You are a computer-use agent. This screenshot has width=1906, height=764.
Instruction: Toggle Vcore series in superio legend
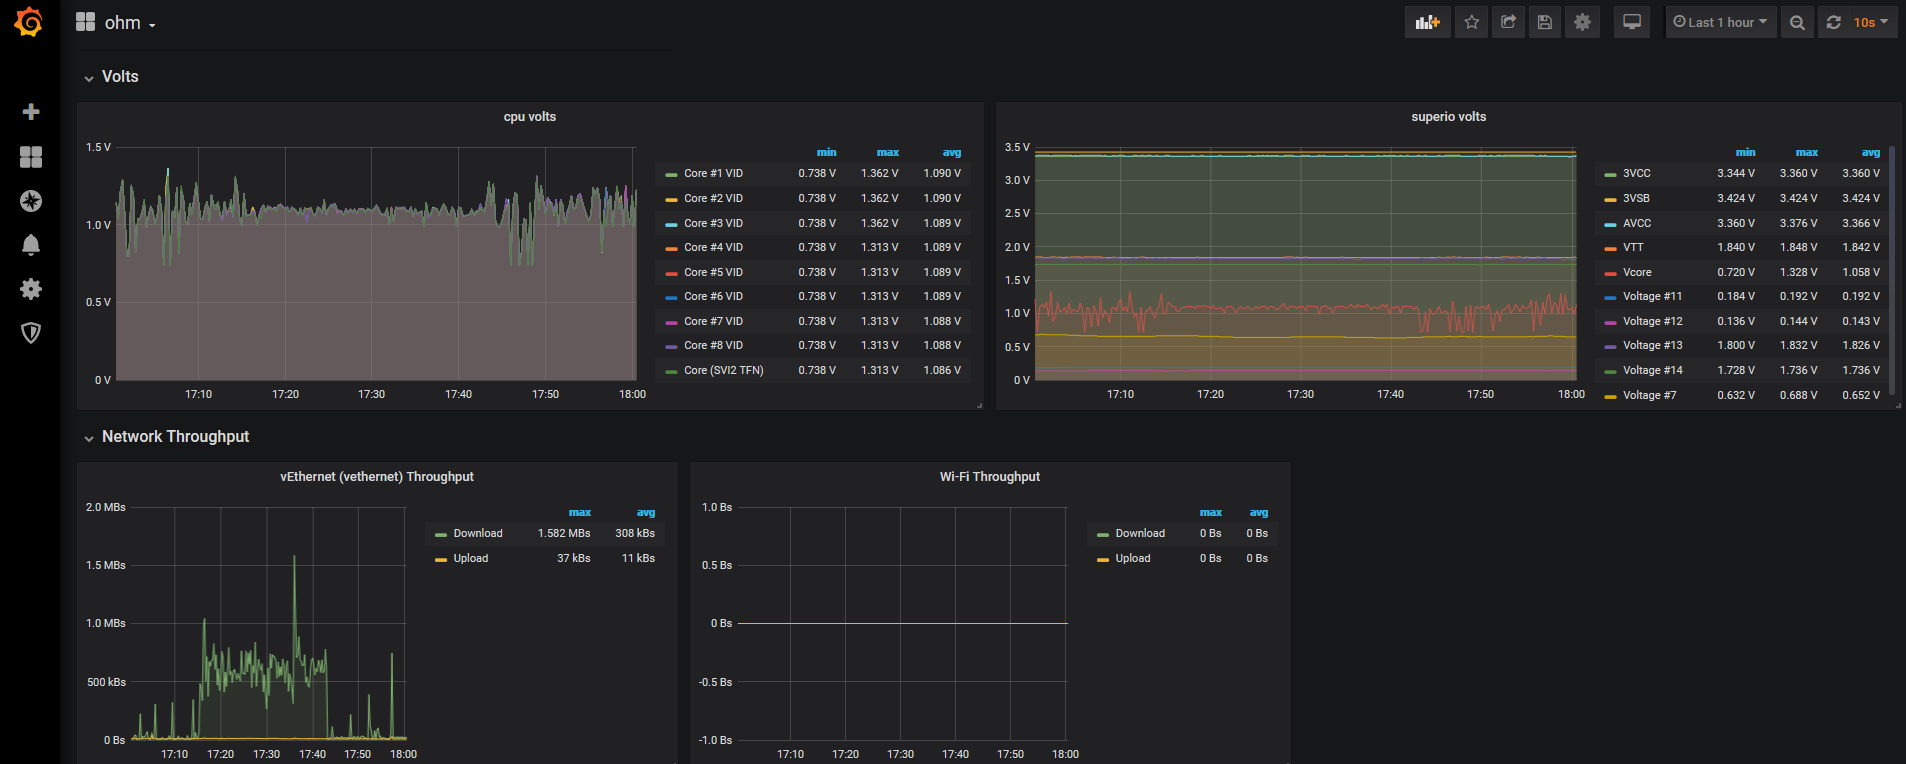1636,273
